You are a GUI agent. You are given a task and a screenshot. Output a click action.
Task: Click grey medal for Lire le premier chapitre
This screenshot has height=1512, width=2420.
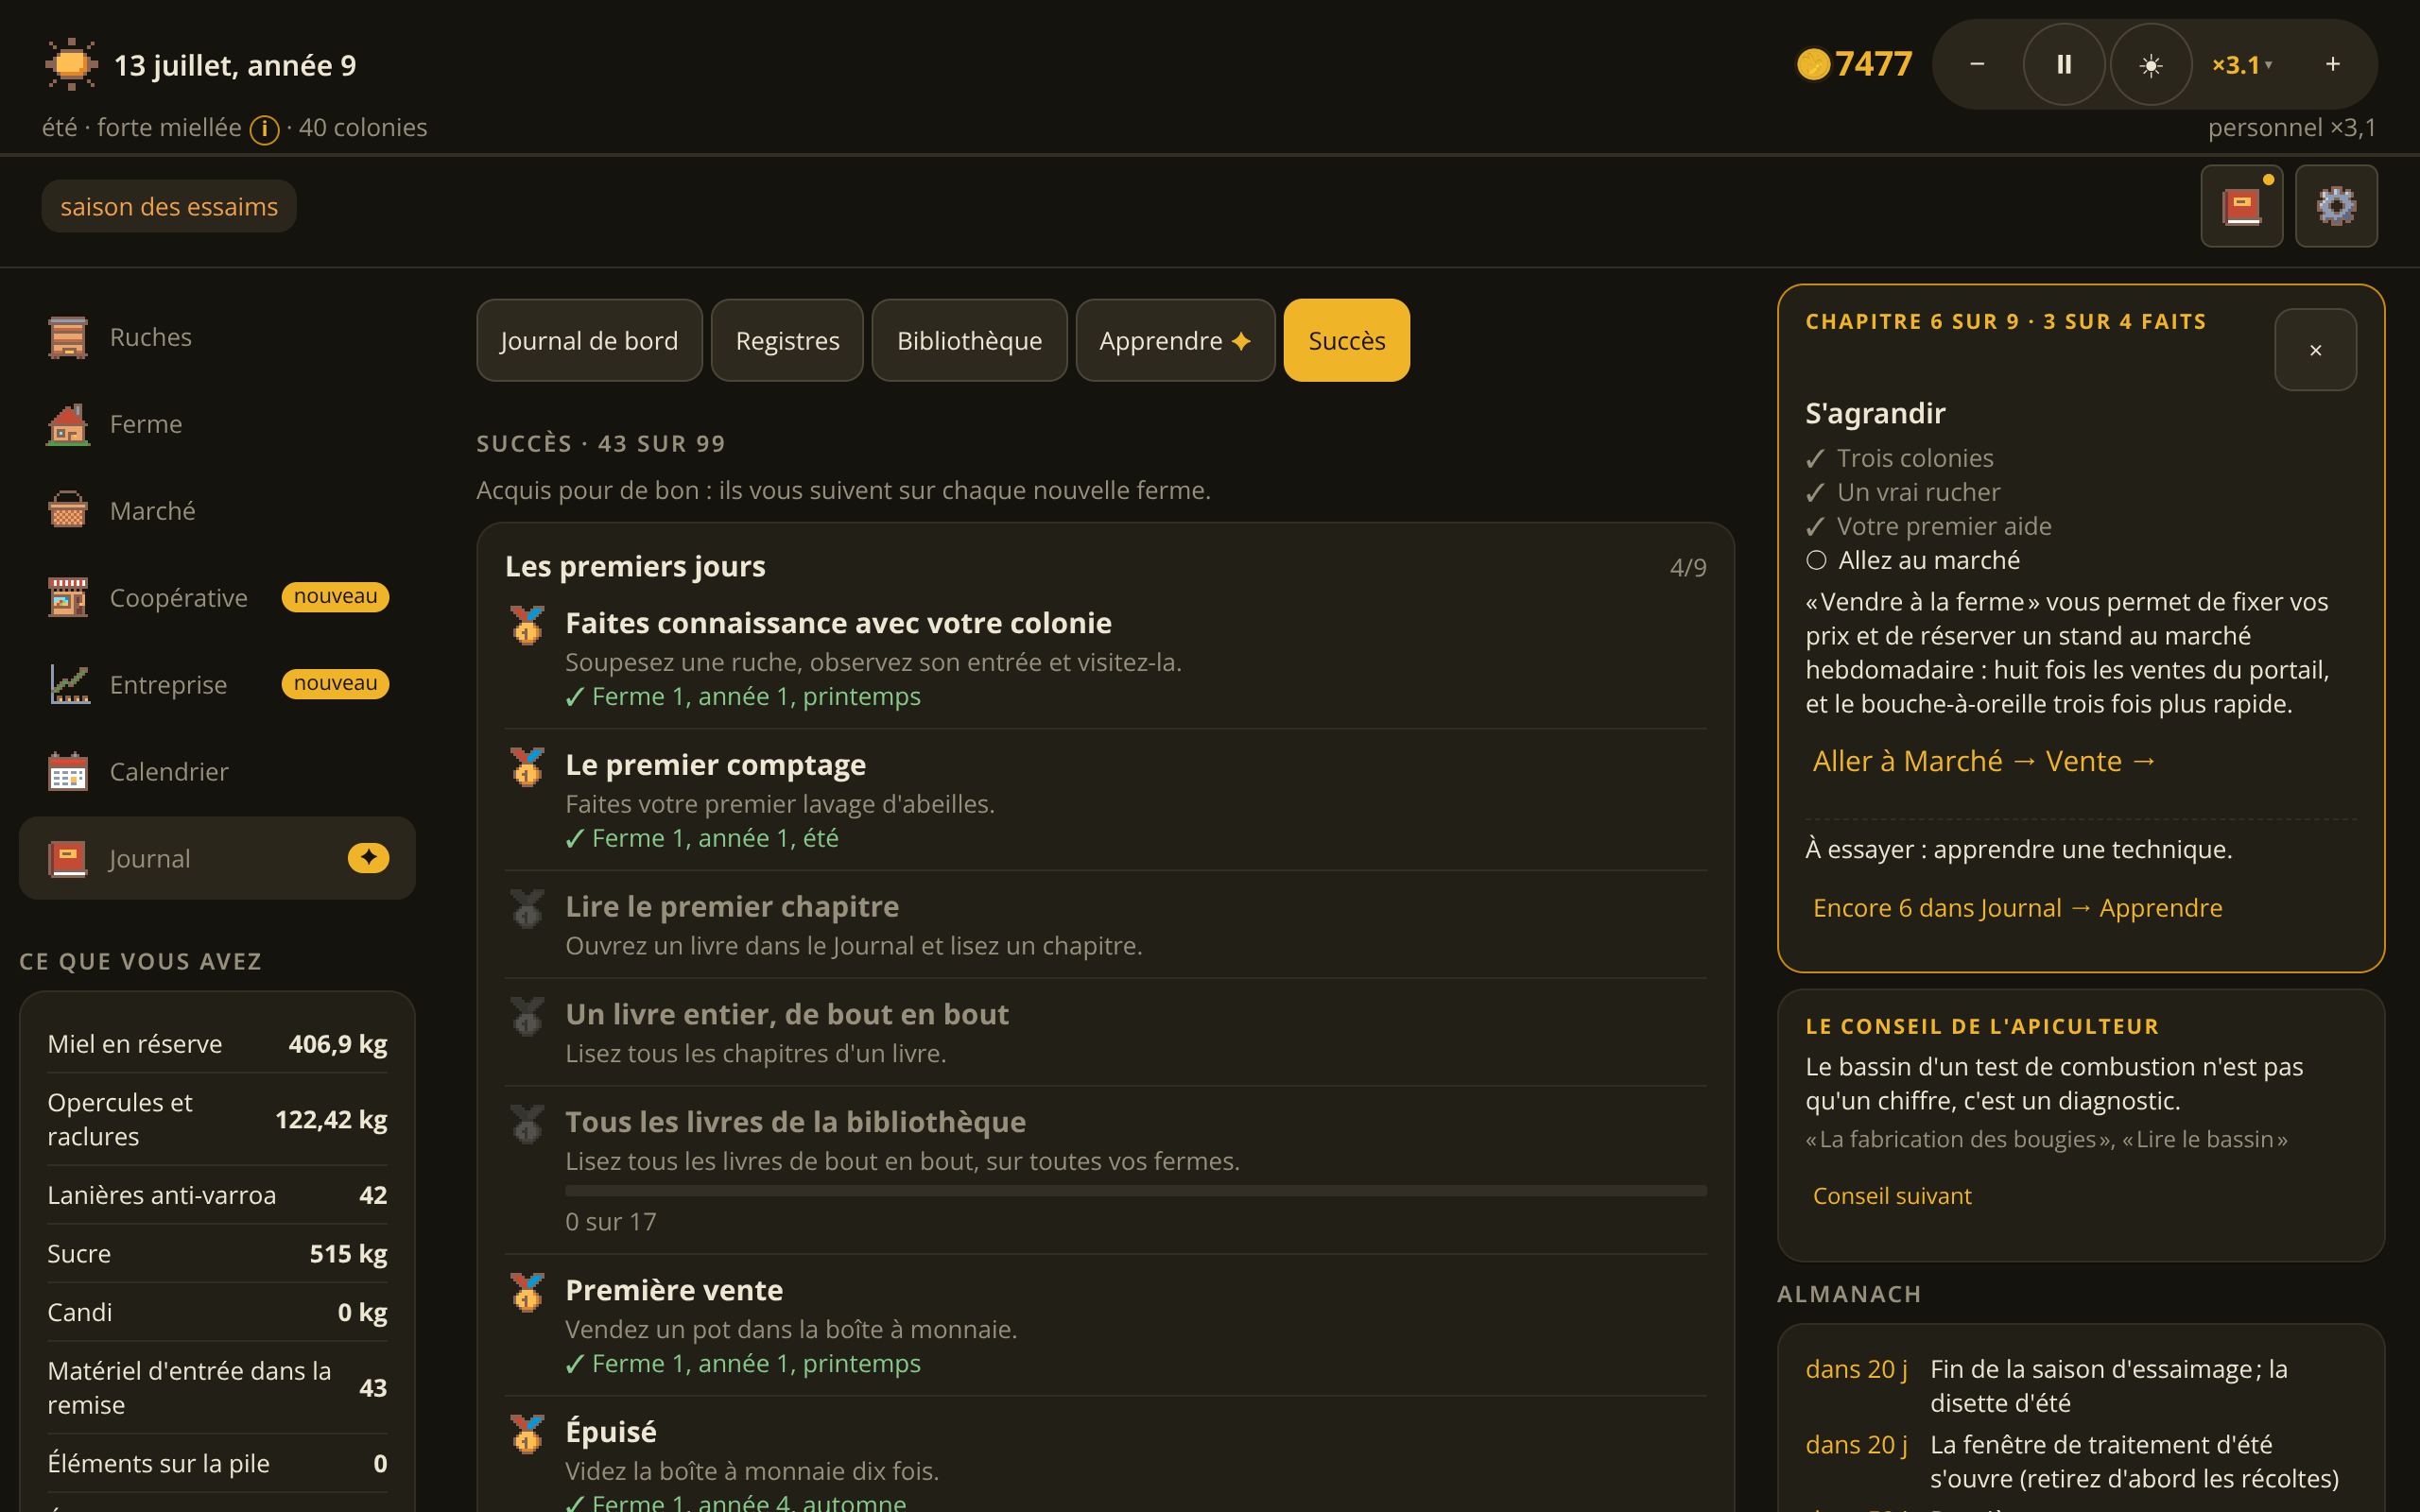point(527,909)
